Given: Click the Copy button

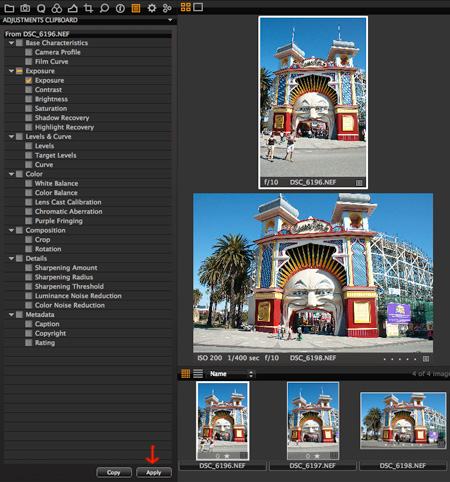Looking at the screenshot, I should pos(114,472).
